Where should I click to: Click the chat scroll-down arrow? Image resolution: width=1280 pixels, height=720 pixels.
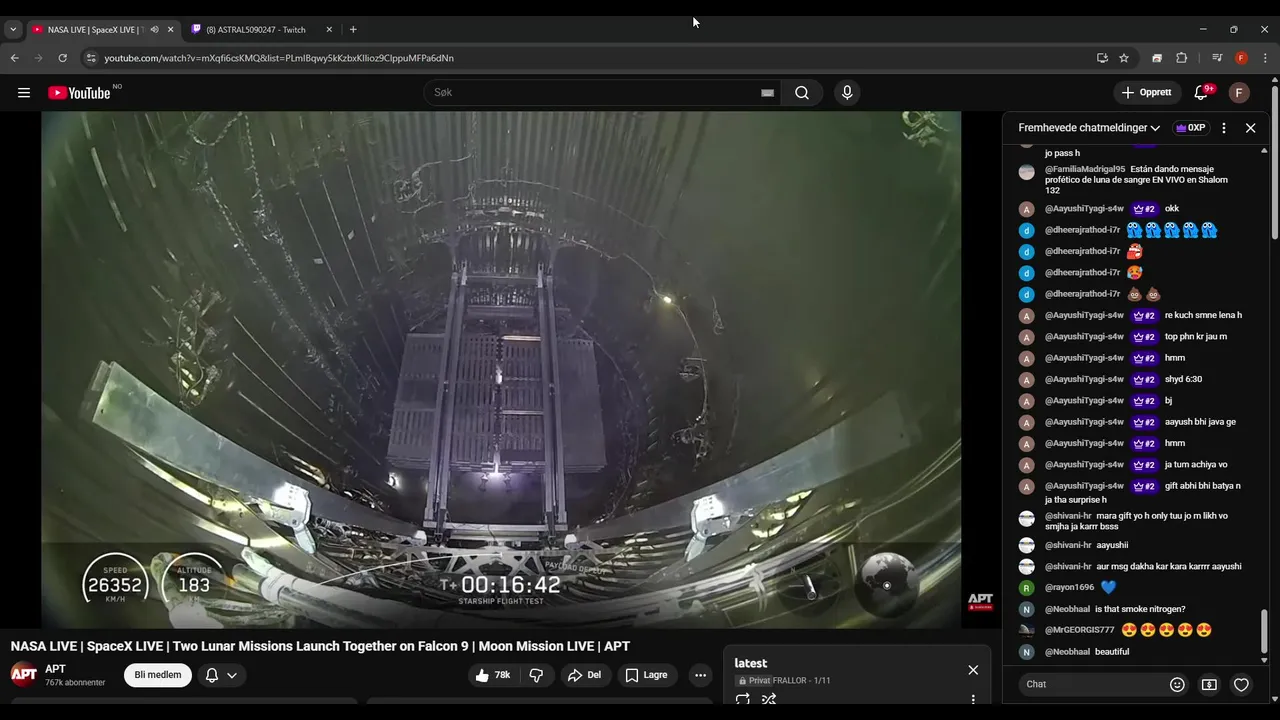pyautogui.click(x=1264, y=659)
